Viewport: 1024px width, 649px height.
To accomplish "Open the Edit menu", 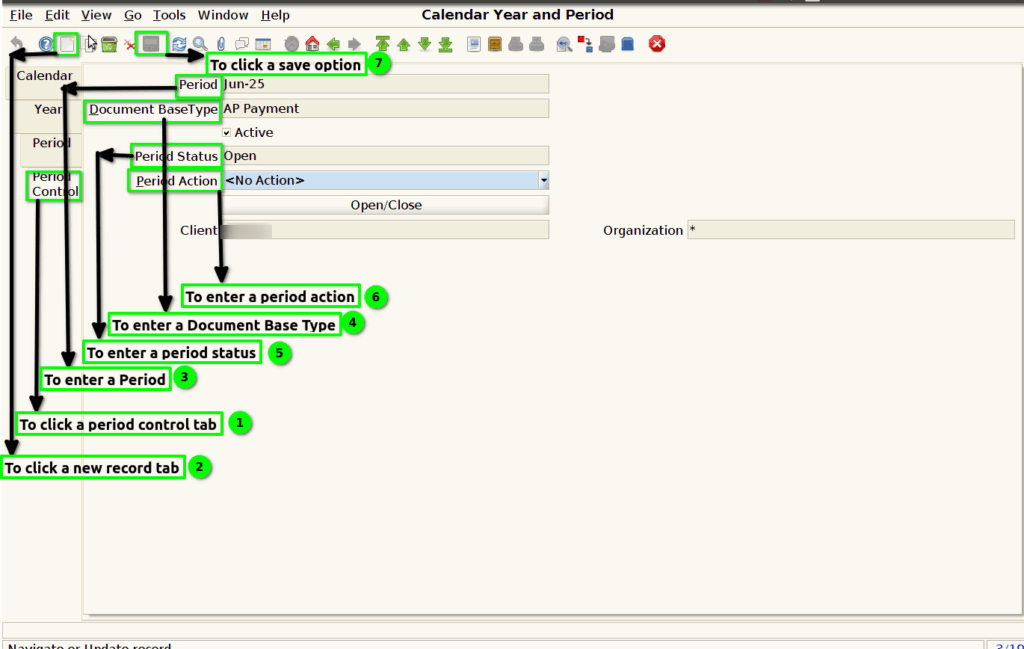I will point(57,14).
